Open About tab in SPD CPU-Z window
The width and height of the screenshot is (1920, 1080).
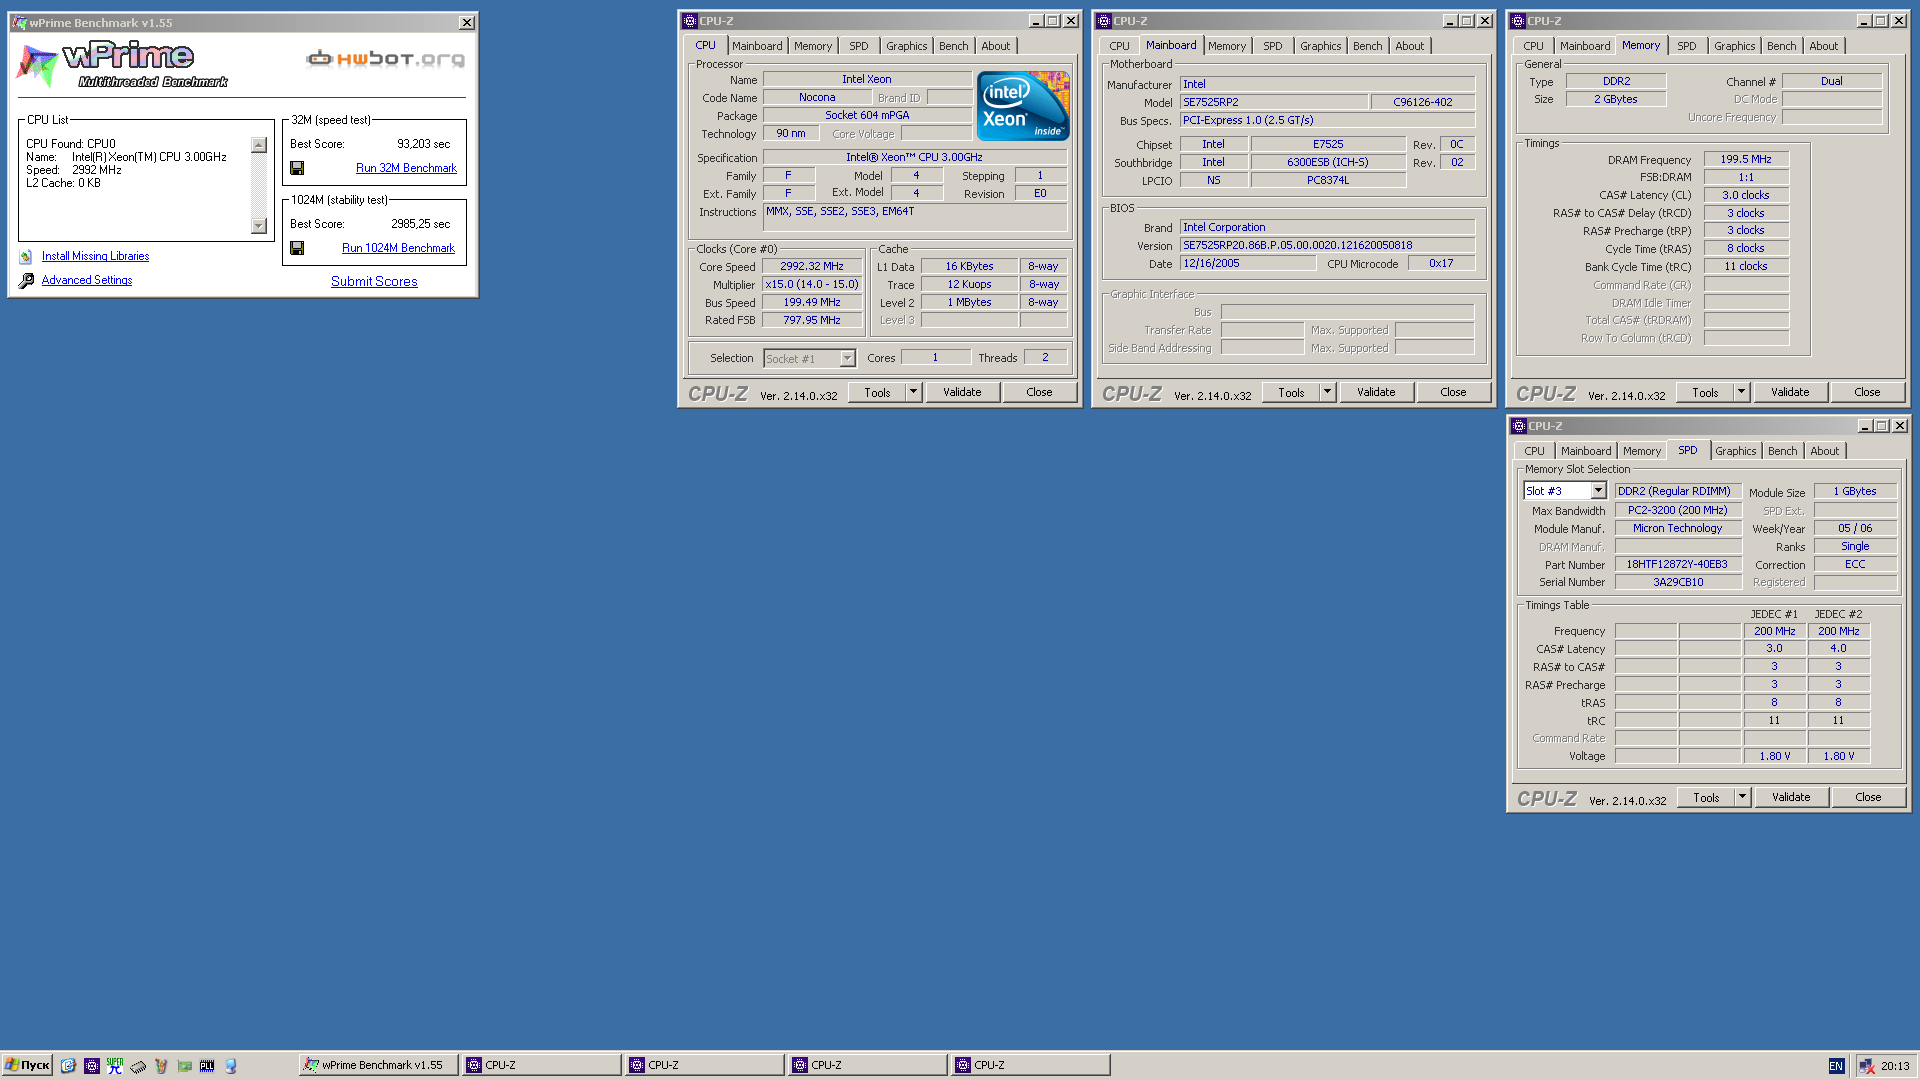1824,451
